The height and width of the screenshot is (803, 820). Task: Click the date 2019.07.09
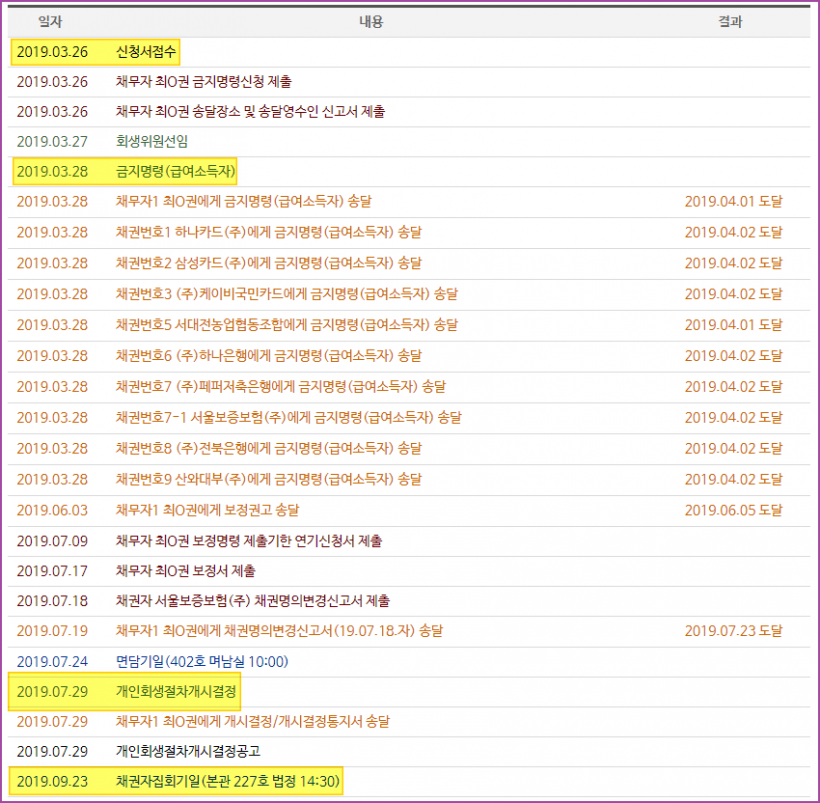52,541
